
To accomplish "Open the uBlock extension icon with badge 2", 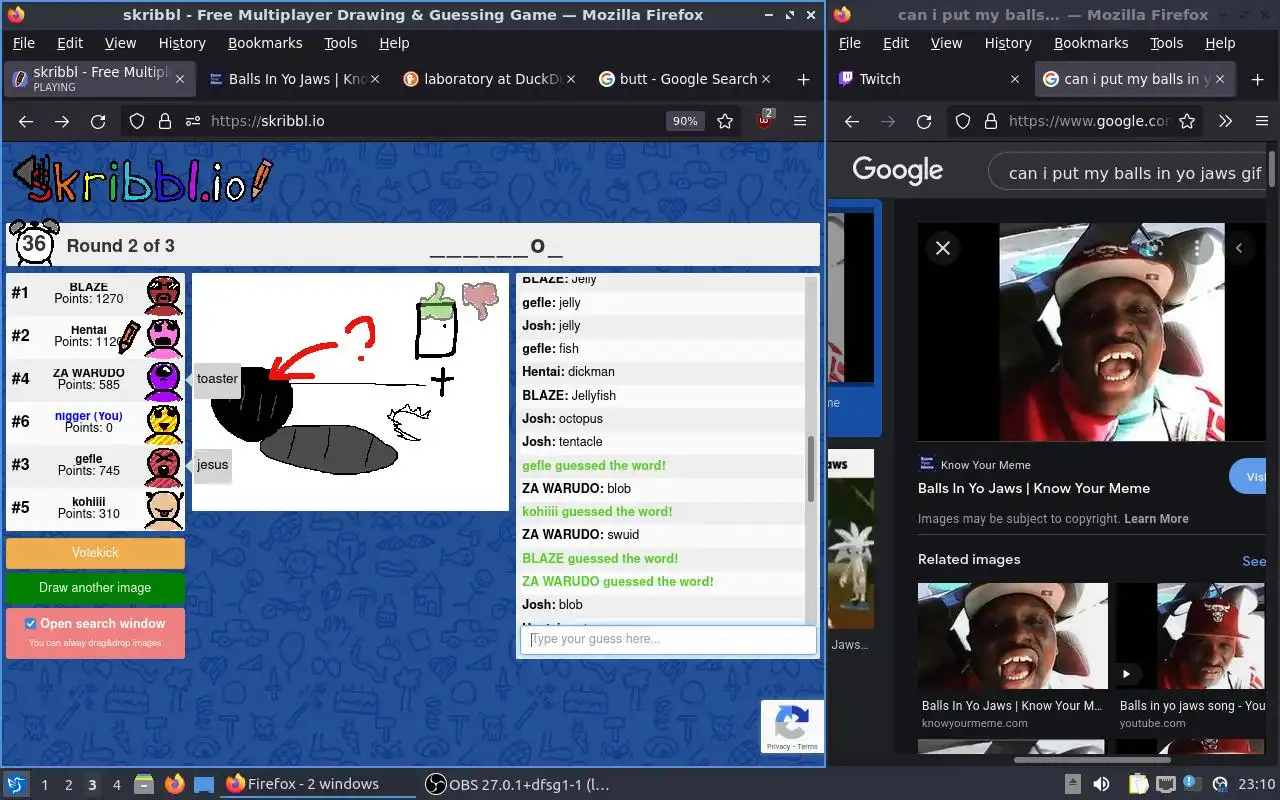I will (765, 120).
